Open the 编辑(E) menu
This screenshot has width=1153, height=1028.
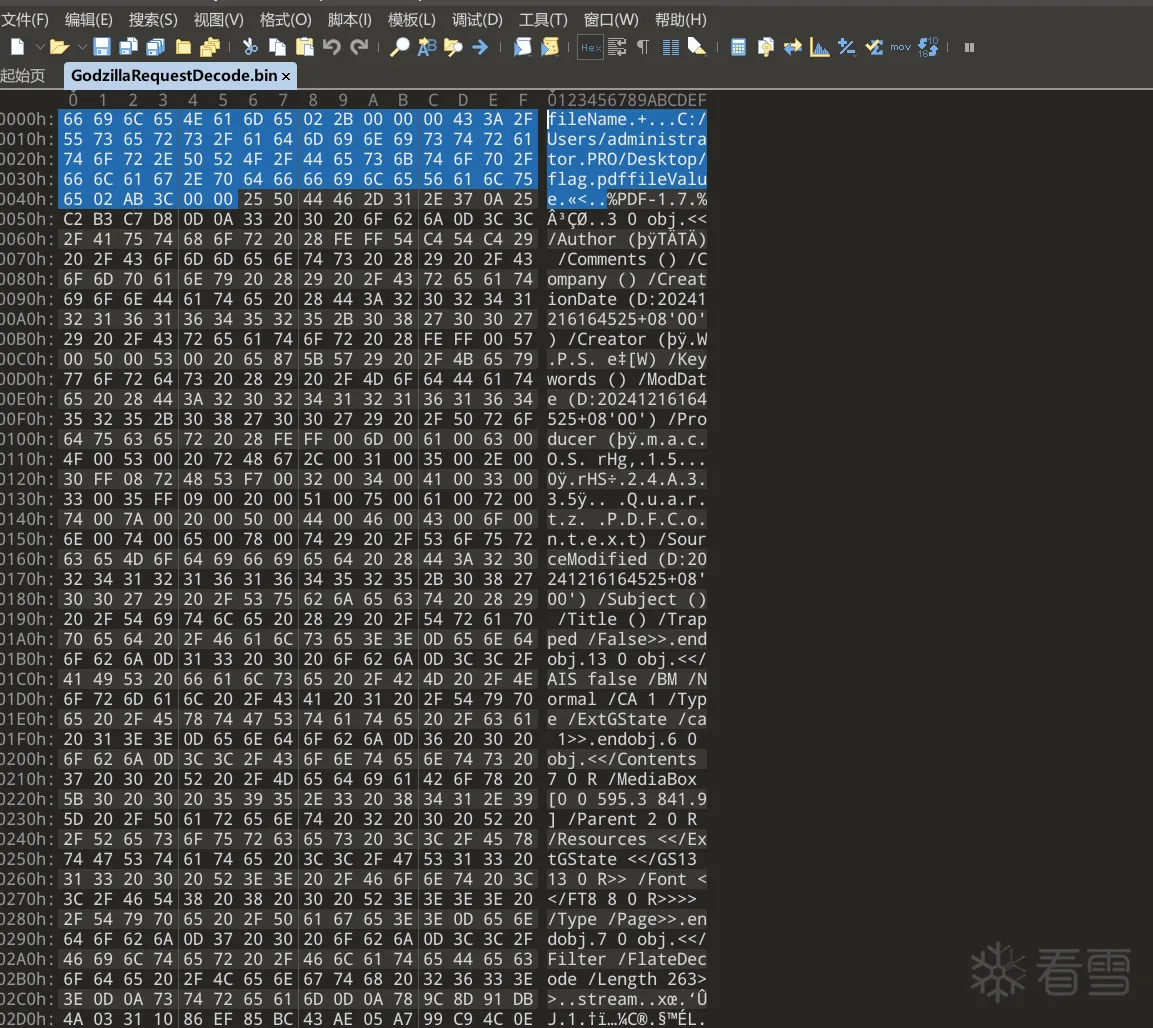click(88, 20)
